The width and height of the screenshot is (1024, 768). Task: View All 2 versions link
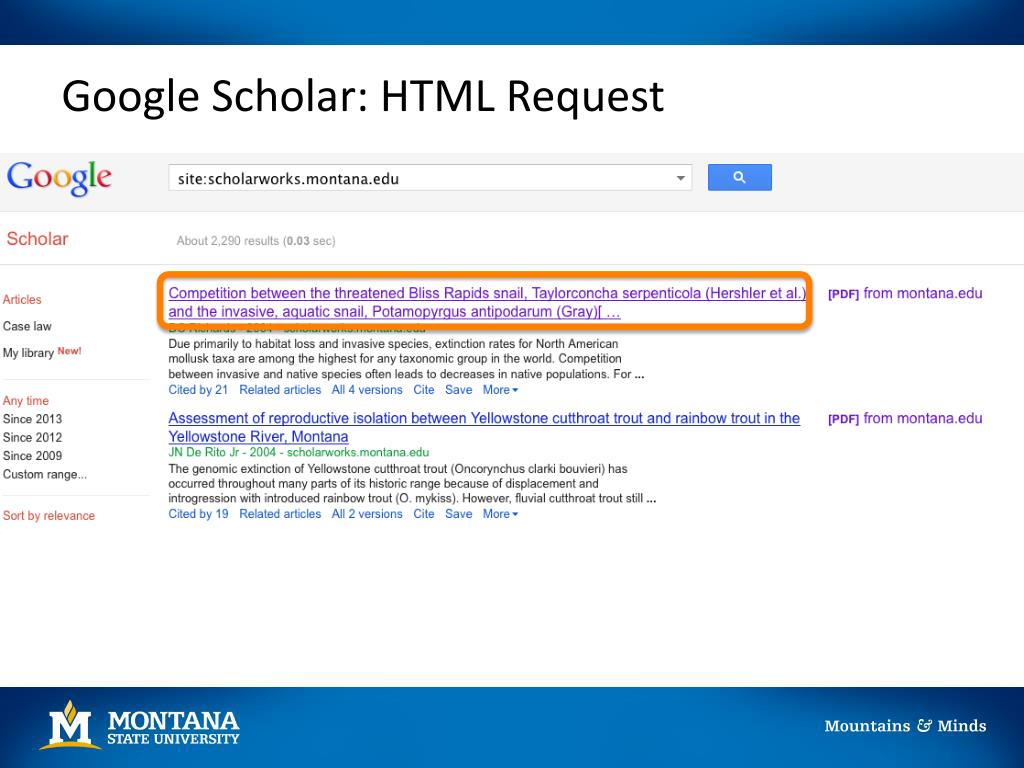point(367,514)
